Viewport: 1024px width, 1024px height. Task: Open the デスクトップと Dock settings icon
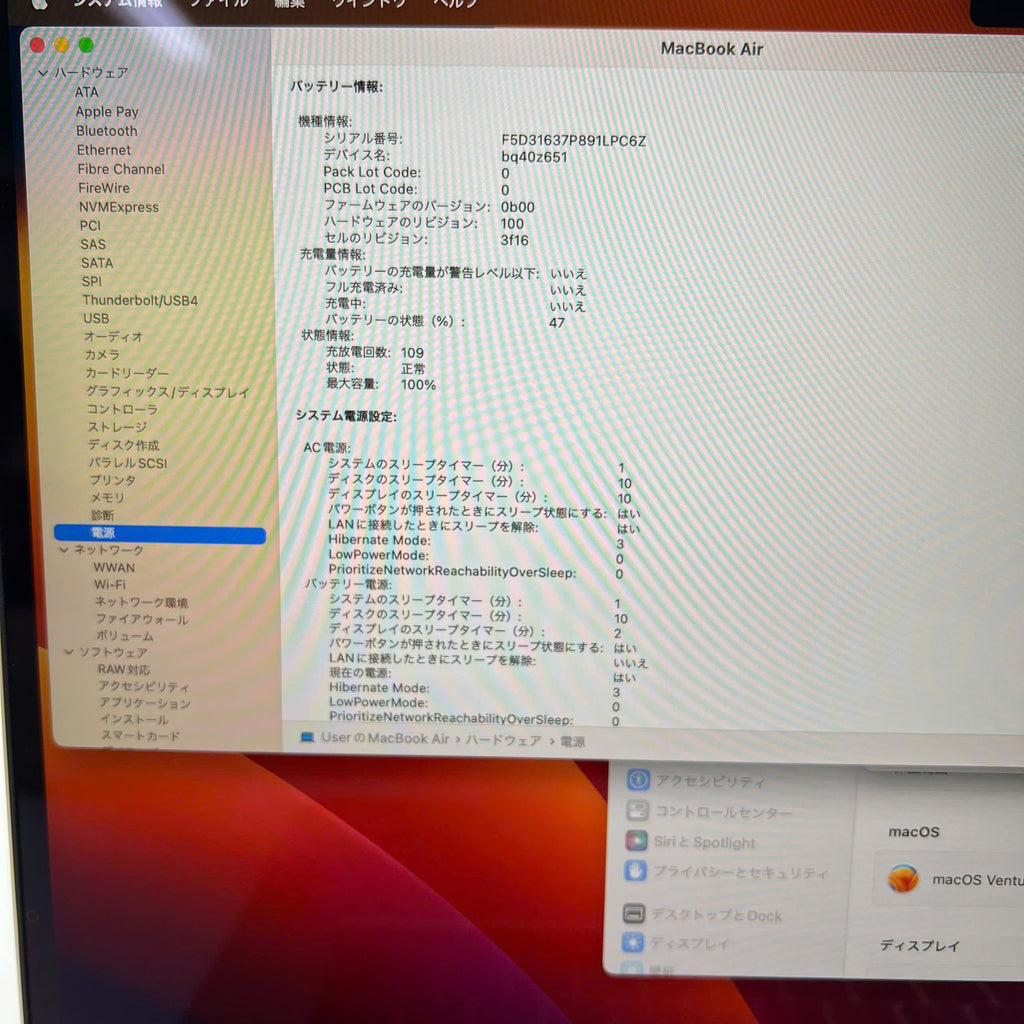pos(633,914)
